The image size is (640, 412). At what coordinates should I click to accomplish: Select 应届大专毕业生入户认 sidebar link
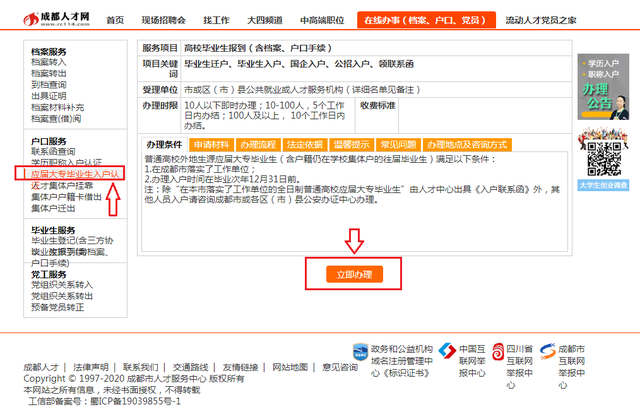coord(76,174)
